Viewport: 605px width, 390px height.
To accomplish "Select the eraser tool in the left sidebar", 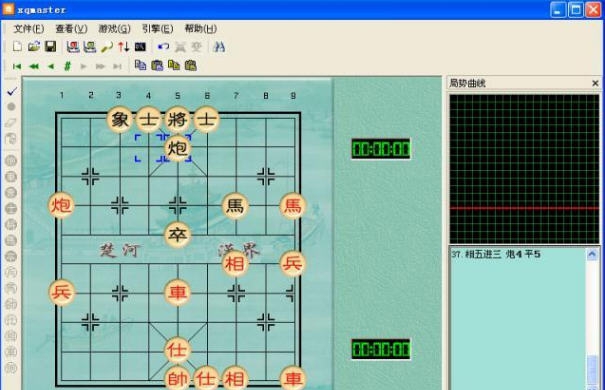I will coord(11,123).
